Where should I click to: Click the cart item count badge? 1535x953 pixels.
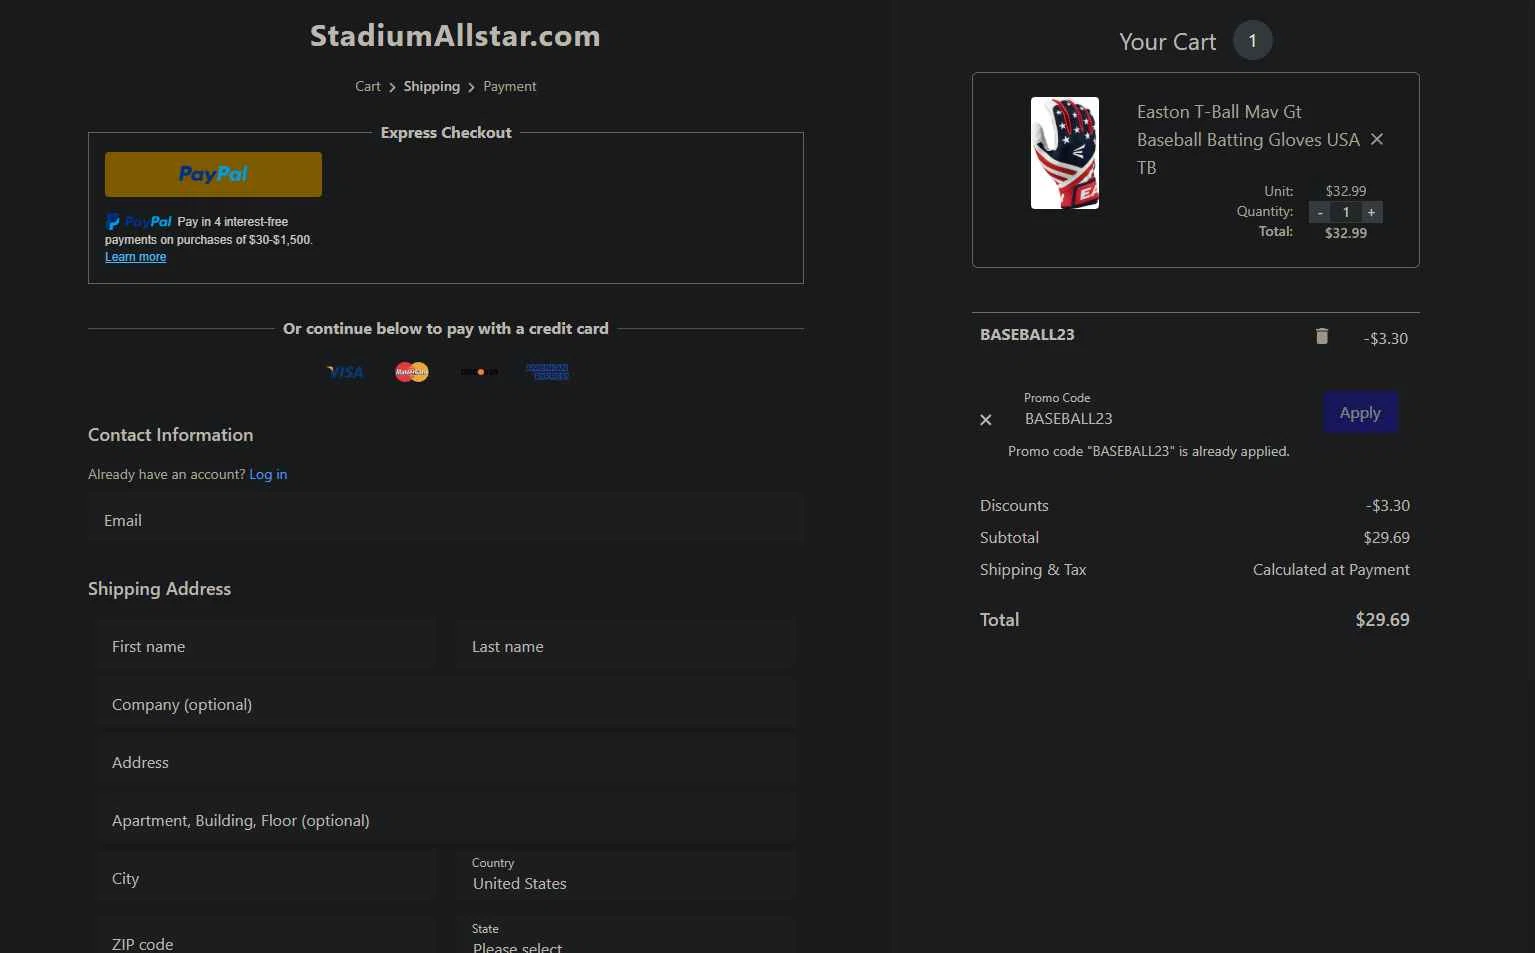(1252, 41)
